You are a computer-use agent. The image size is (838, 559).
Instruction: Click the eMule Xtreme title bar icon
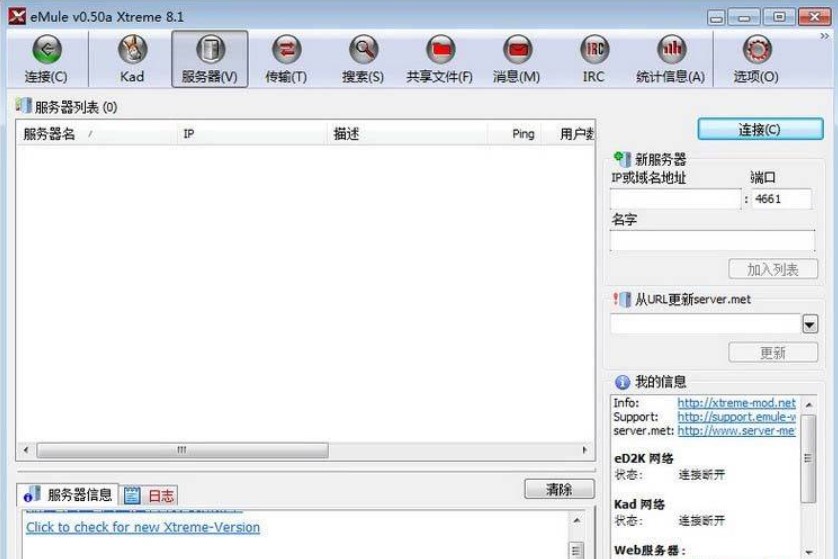tap(17, 17)
